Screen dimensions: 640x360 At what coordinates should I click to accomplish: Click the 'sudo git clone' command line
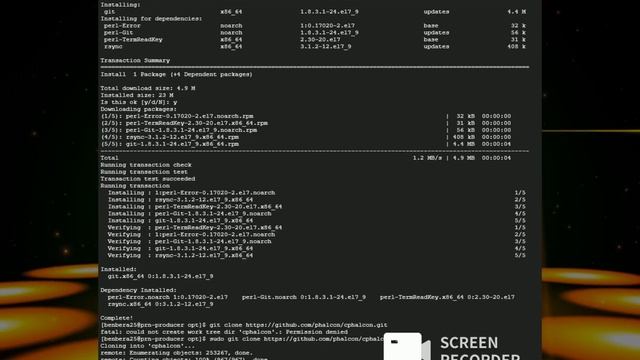point(242,339)
